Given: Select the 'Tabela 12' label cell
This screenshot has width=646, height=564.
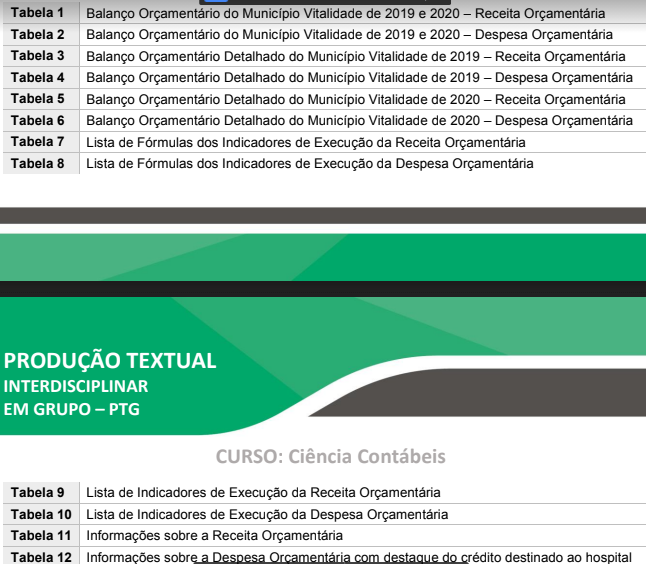Looking at the screenshot, I should [x=41, y=556].
